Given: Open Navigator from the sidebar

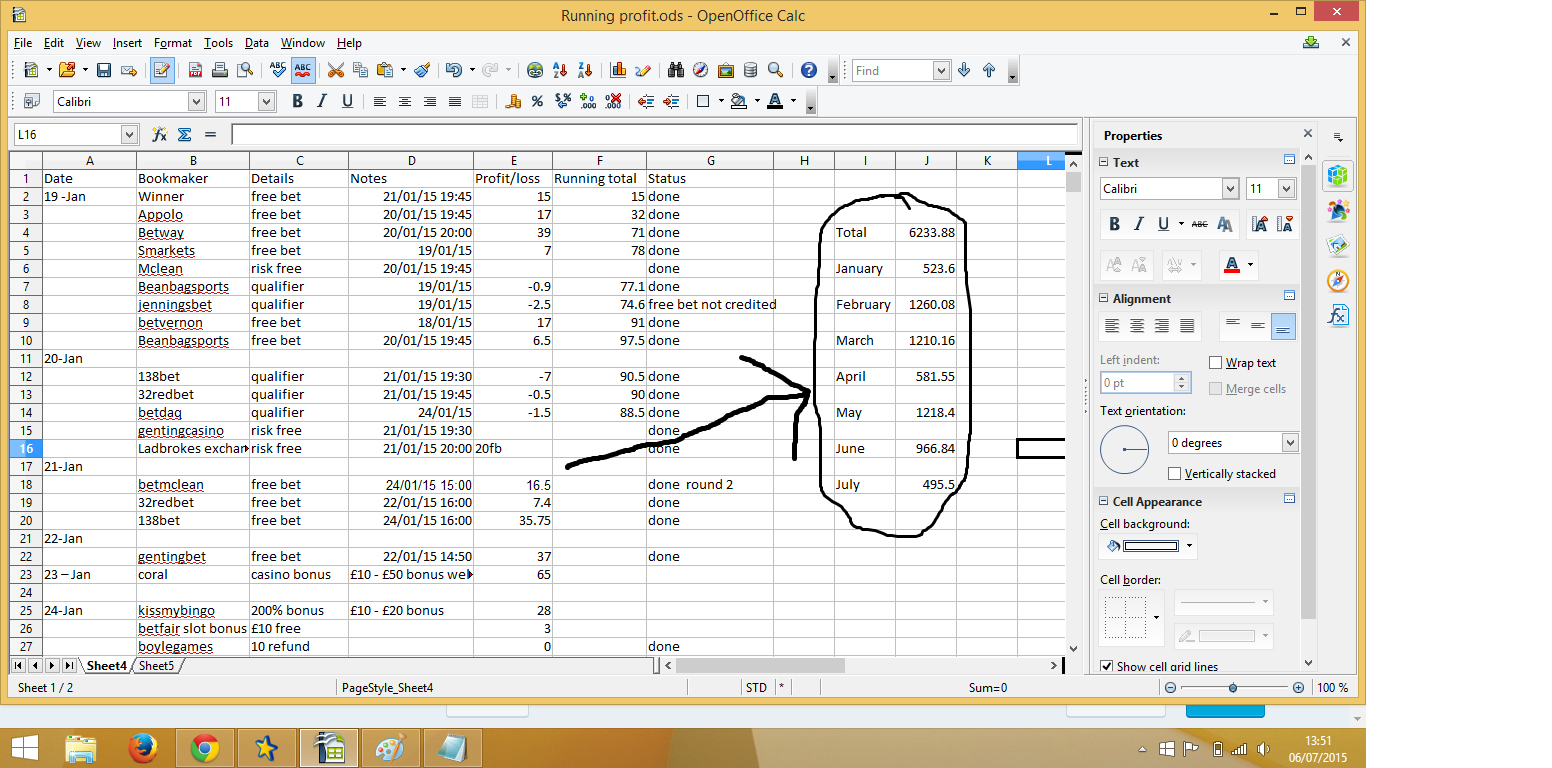Looking at the screenshot, I should pos(1338,280).
